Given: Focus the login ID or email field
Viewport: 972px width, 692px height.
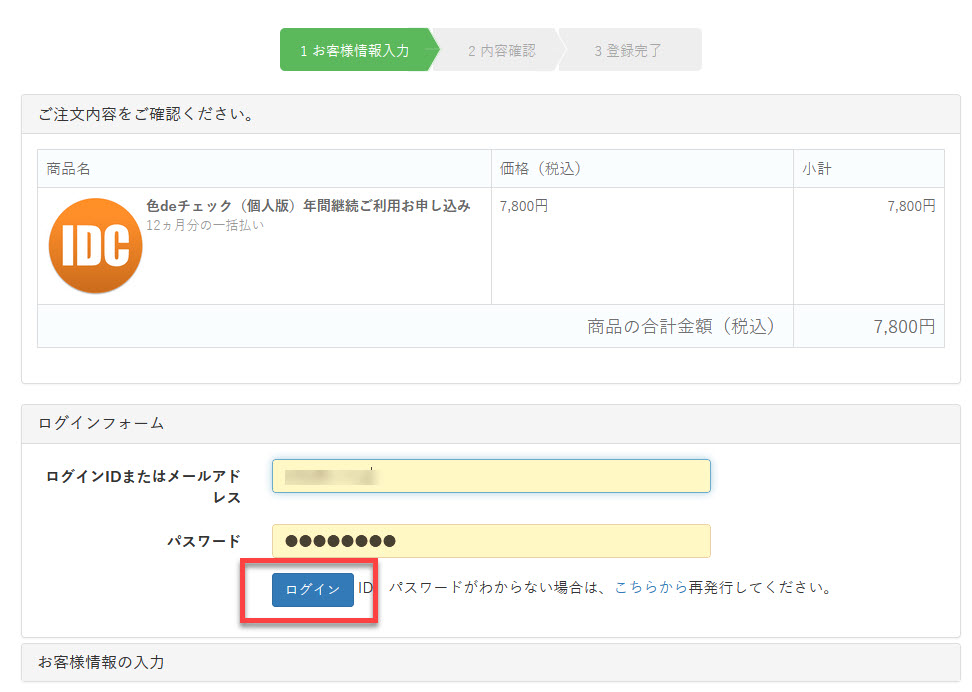Looking at the screenshot, I should pyautogui.click(x=490, y=476).
